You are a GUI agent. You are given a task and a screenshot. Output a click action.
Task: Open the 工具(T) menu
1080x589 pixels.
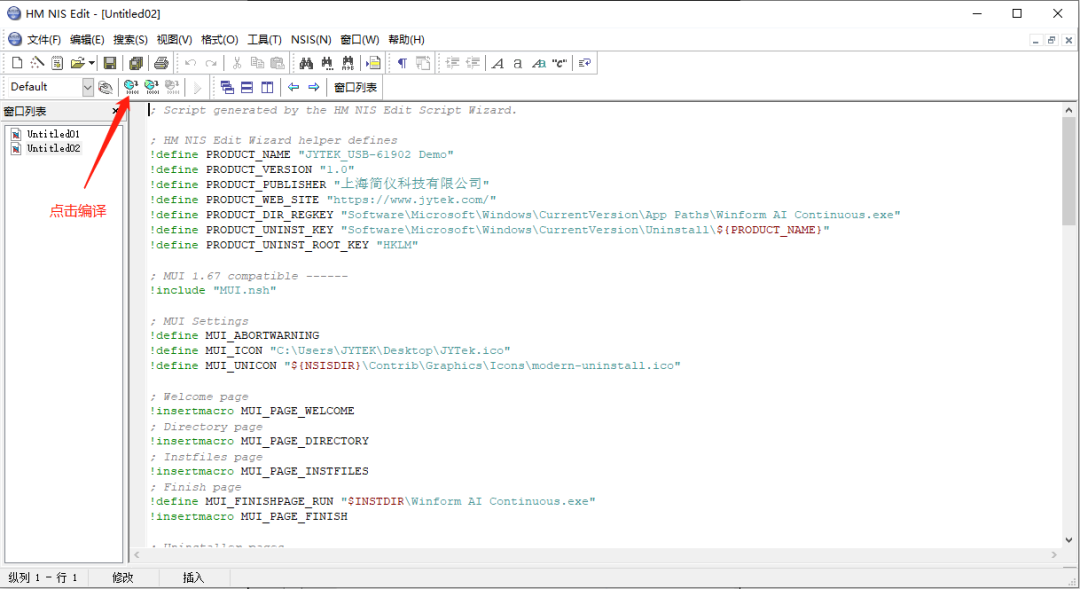[x=264, y=39]
